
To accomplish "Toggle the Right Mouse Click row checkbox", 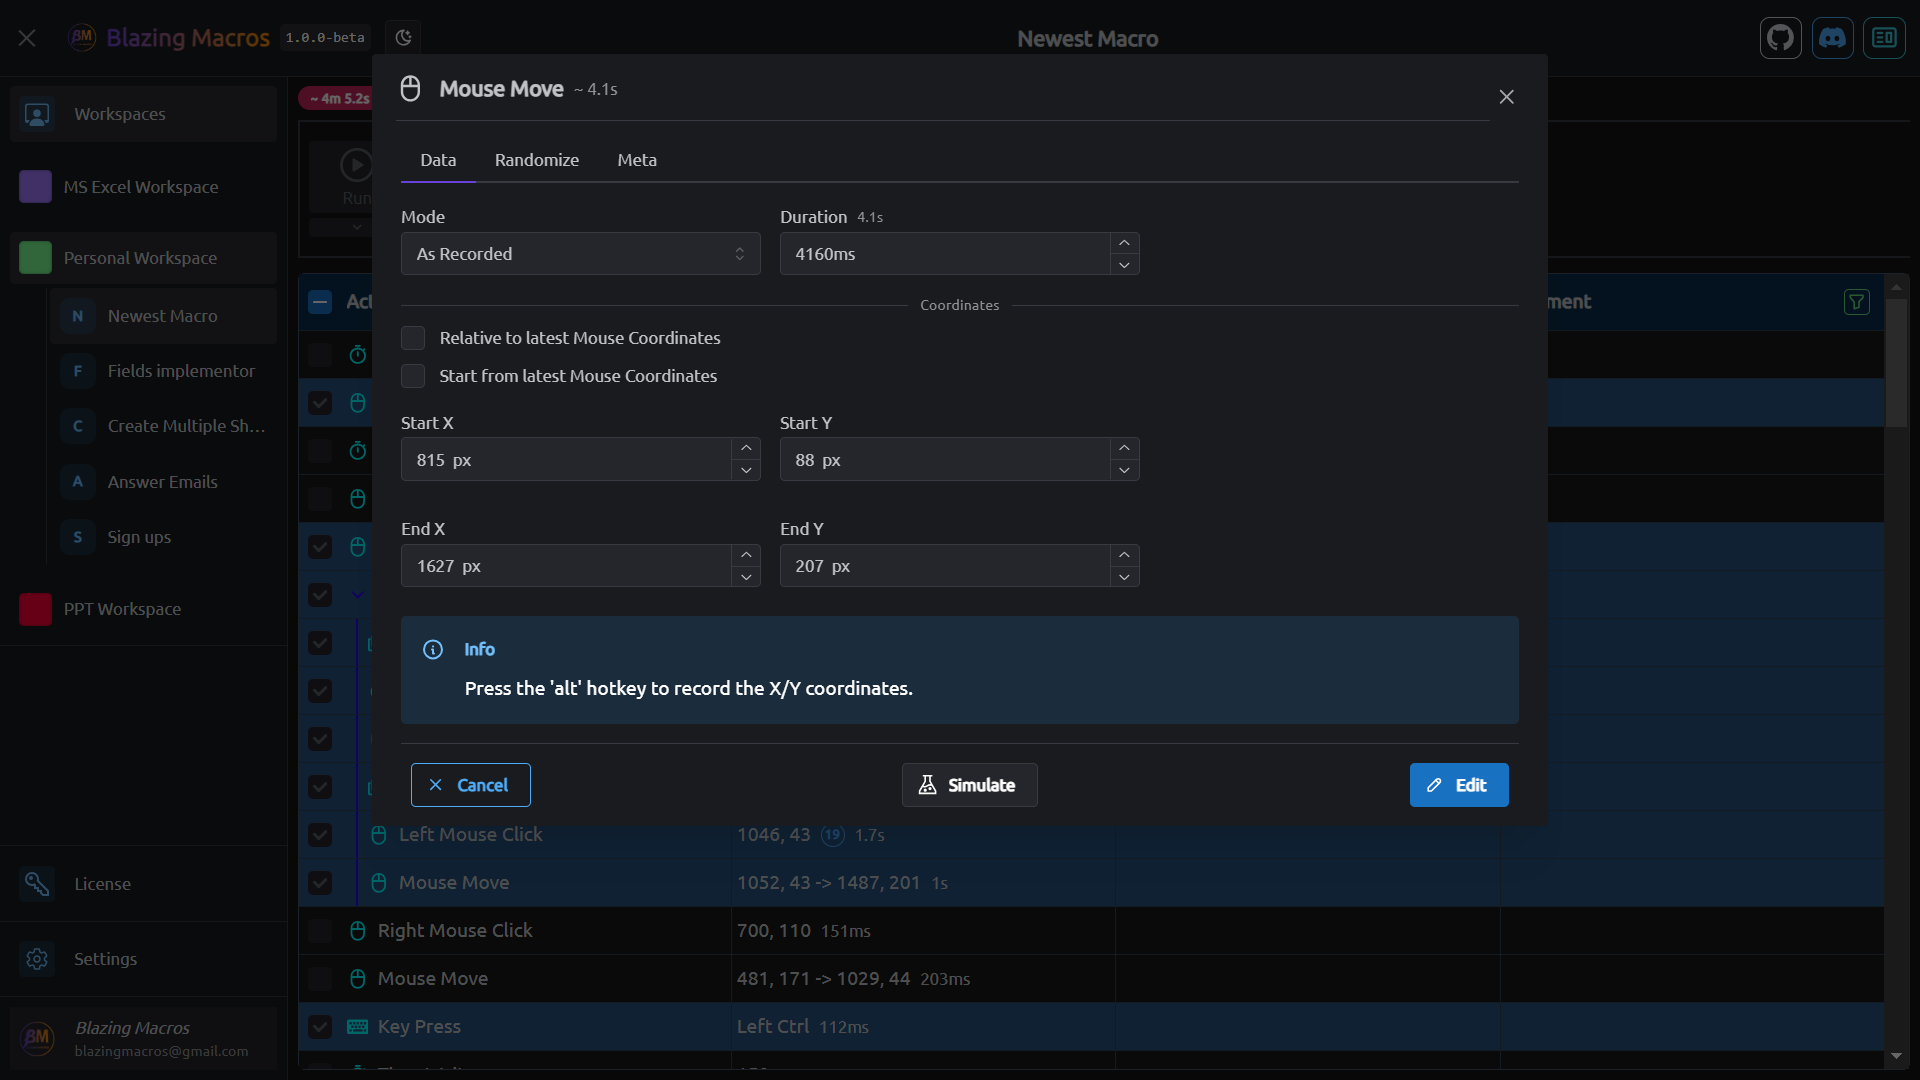I will pyautogui.click(x=320, y=931).
